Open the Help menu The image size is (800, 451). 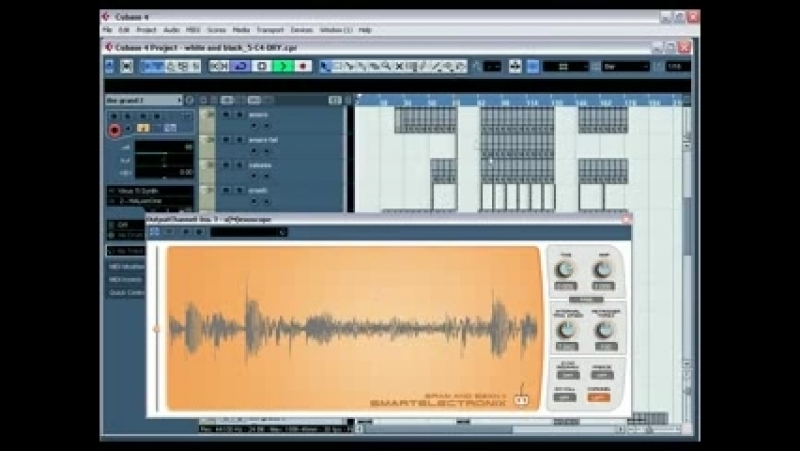pyautogui.click(x=365, y=30)
